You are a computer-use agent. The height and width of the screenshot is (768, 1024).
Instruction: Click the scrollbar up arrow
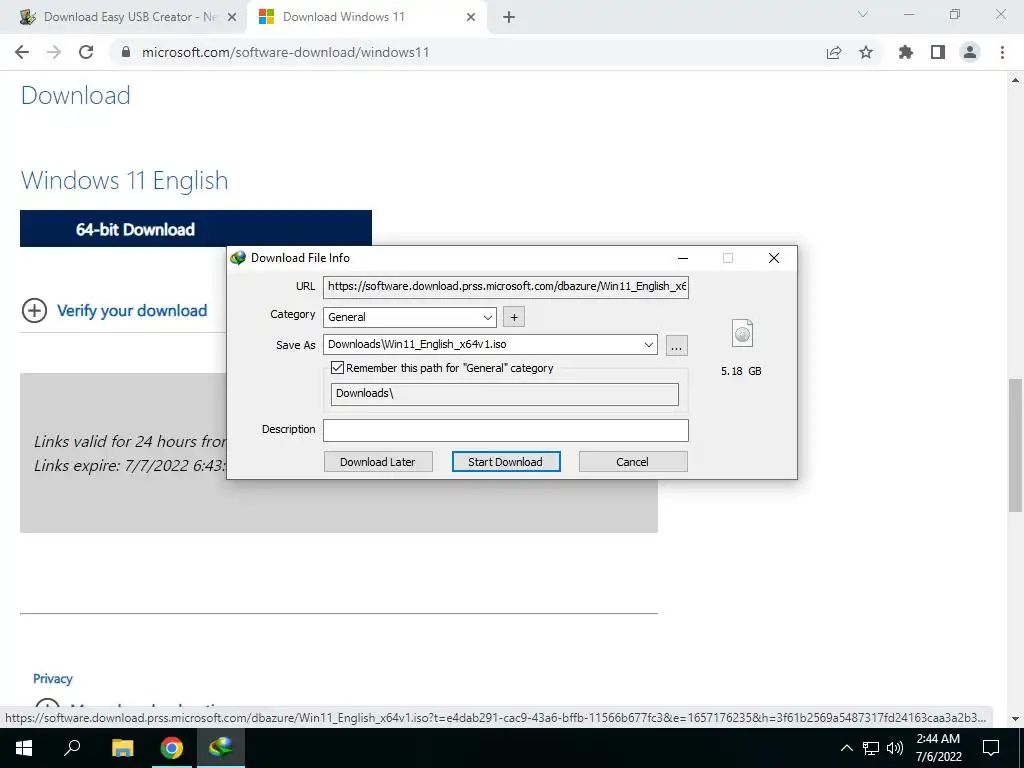pos(1016,80)
